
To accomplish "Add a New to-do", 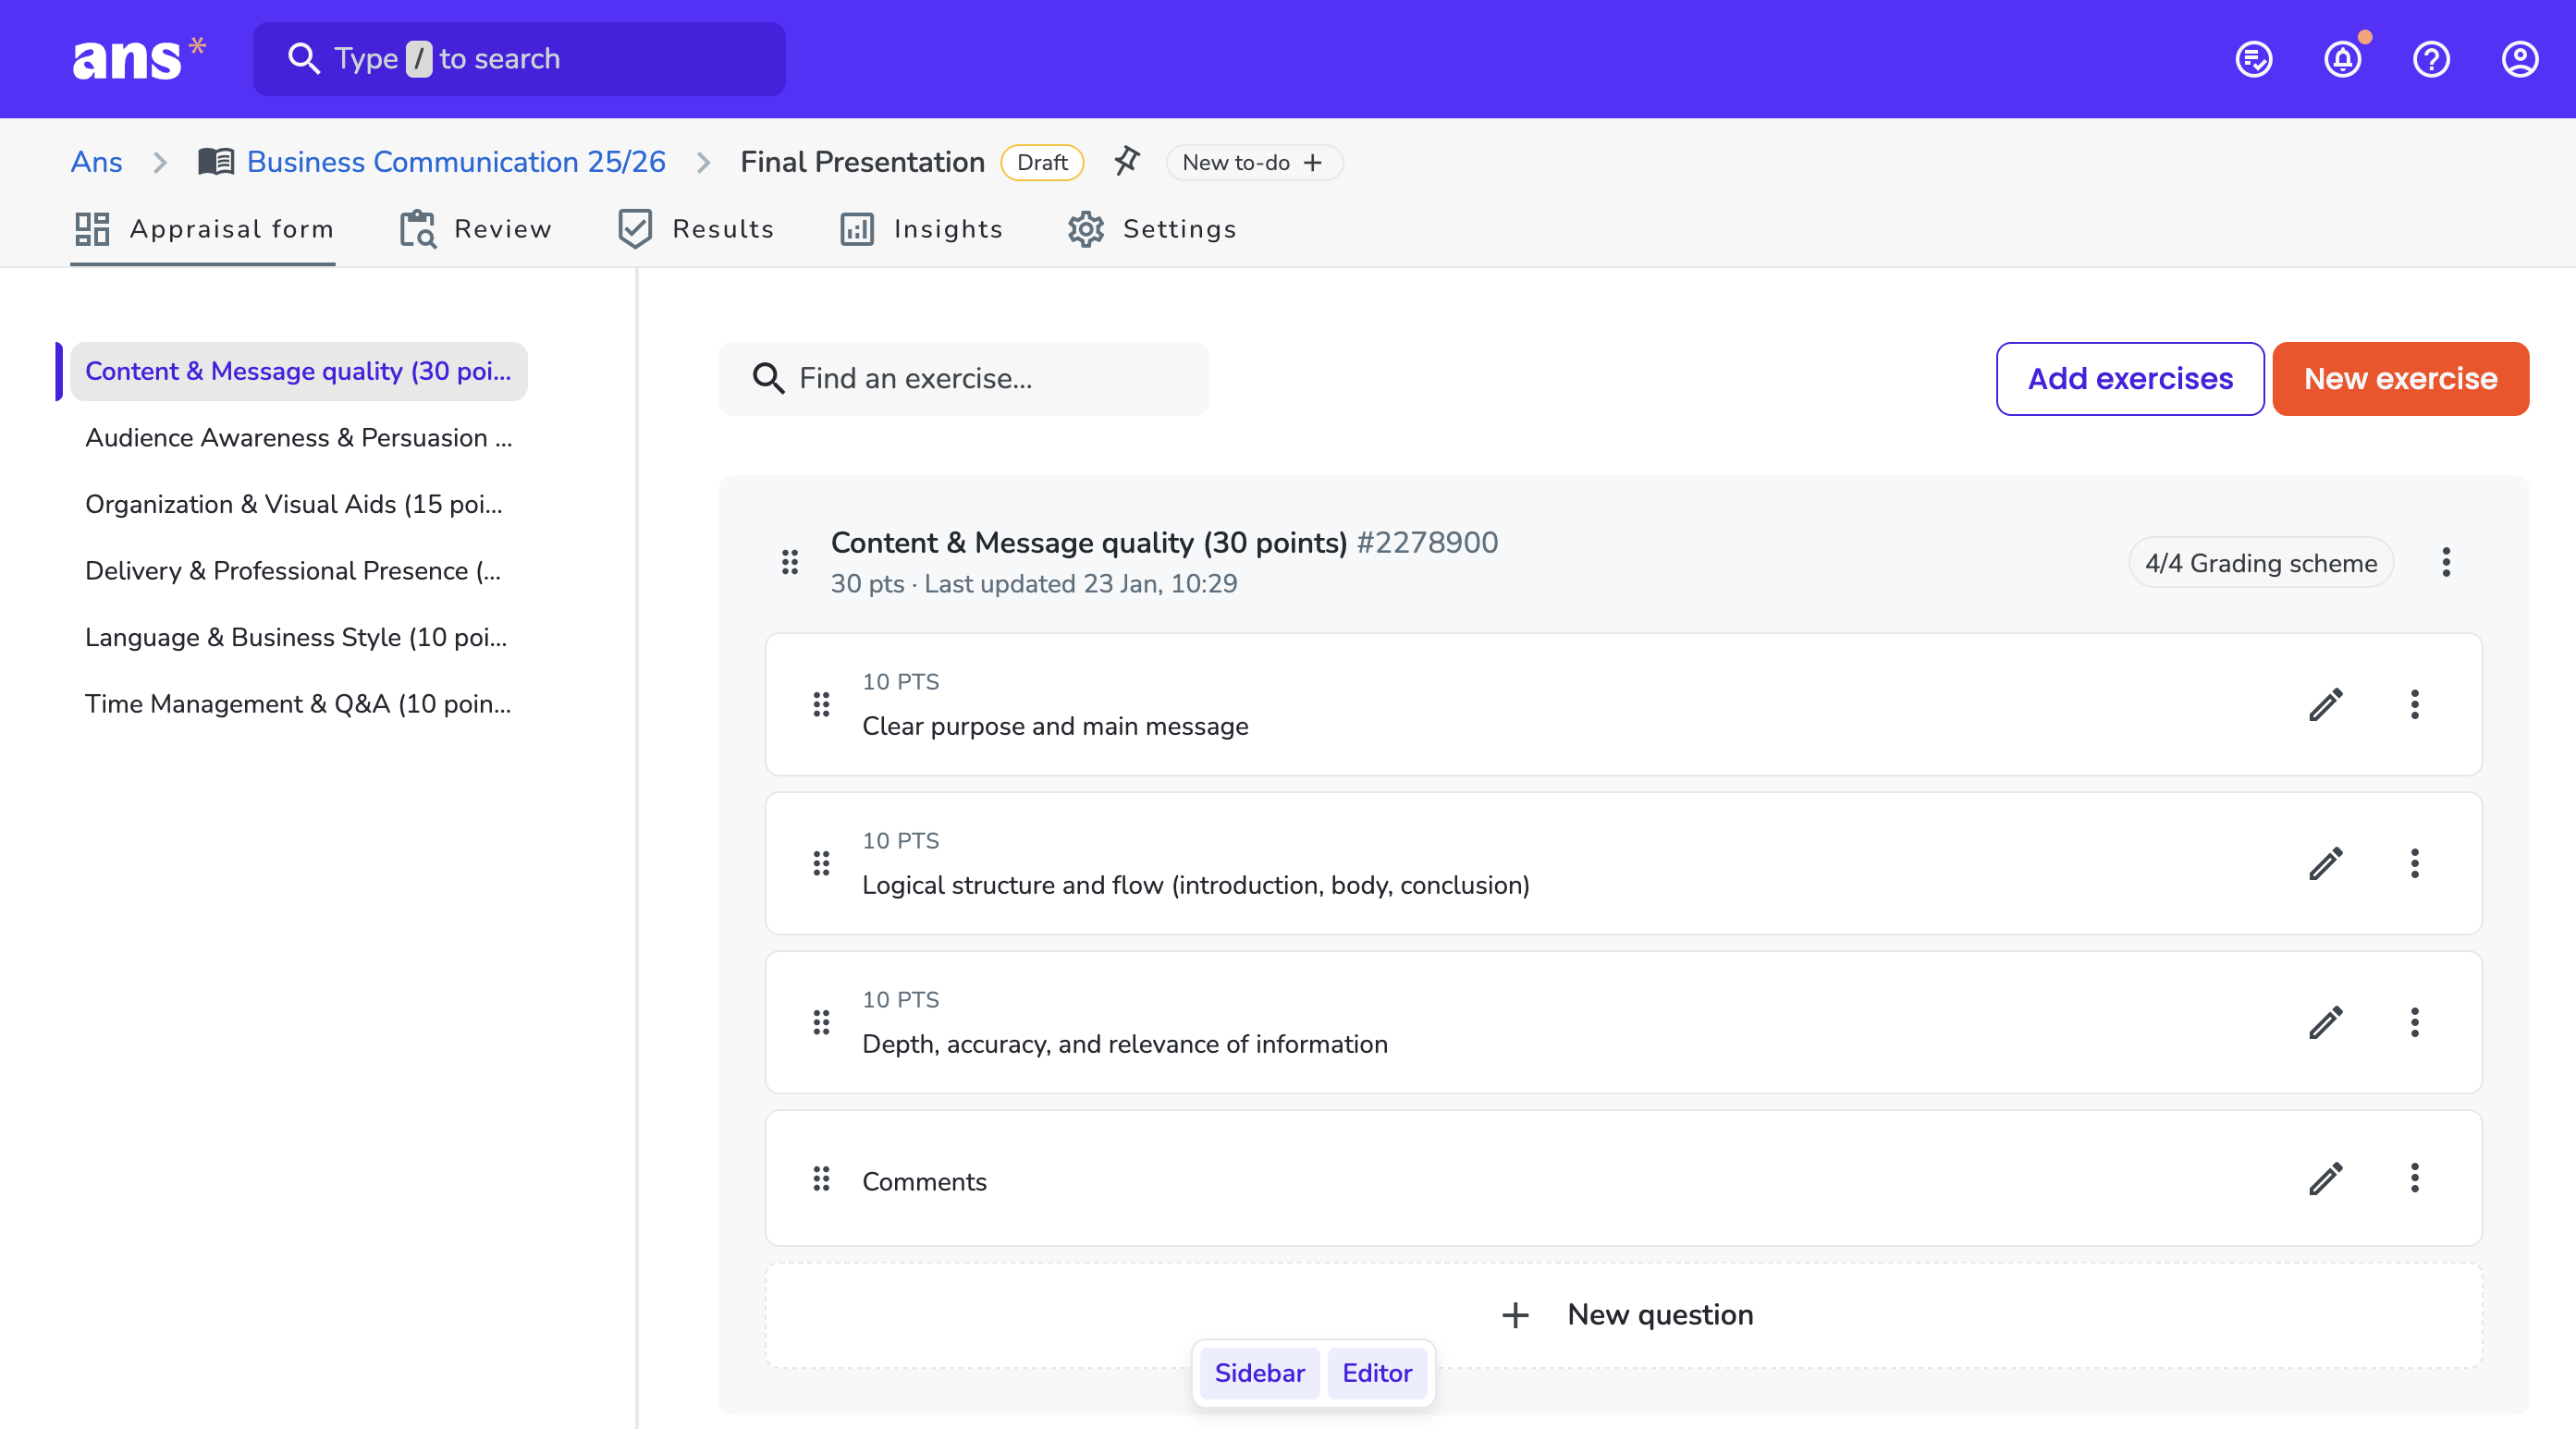I will pos(1253,162).
